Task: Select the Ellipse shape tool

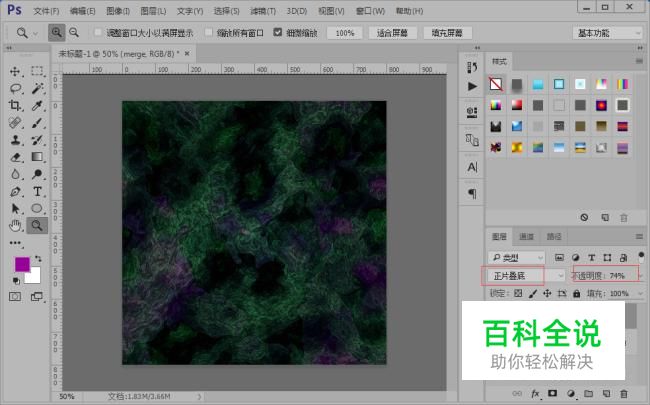Action: 37,208
